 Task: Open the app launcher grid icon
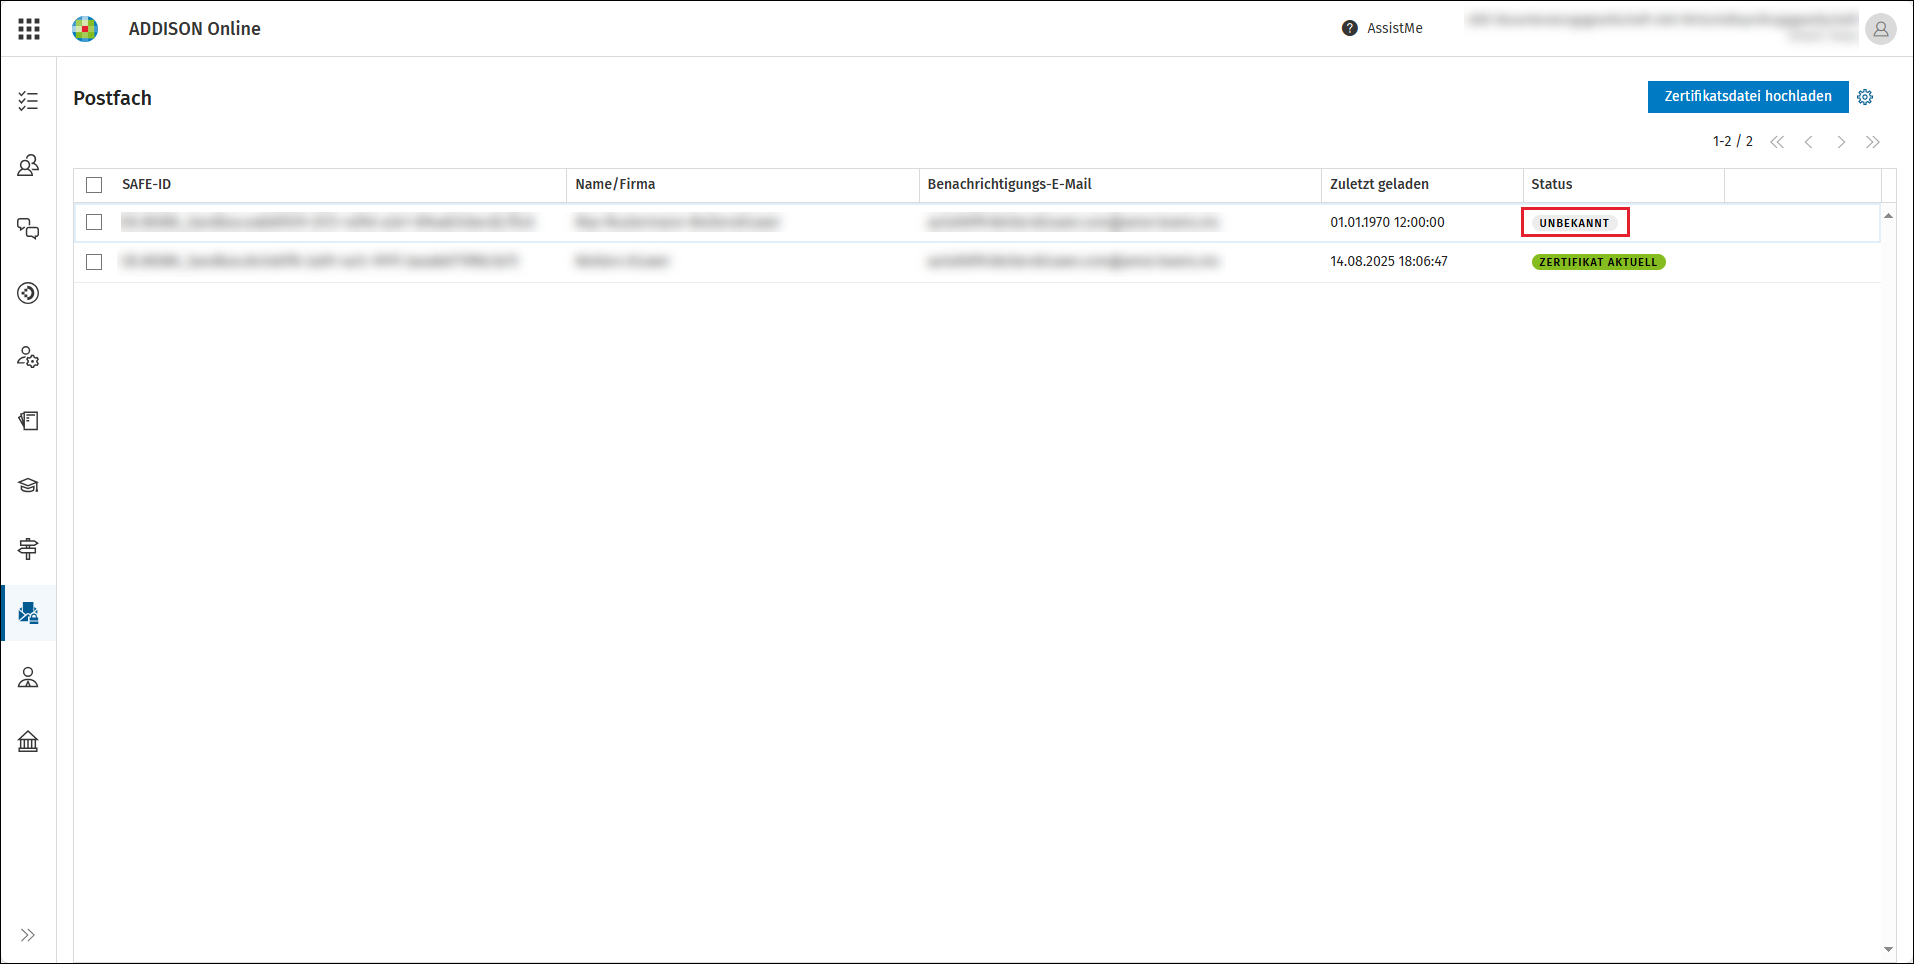click(x=29, y=29)
